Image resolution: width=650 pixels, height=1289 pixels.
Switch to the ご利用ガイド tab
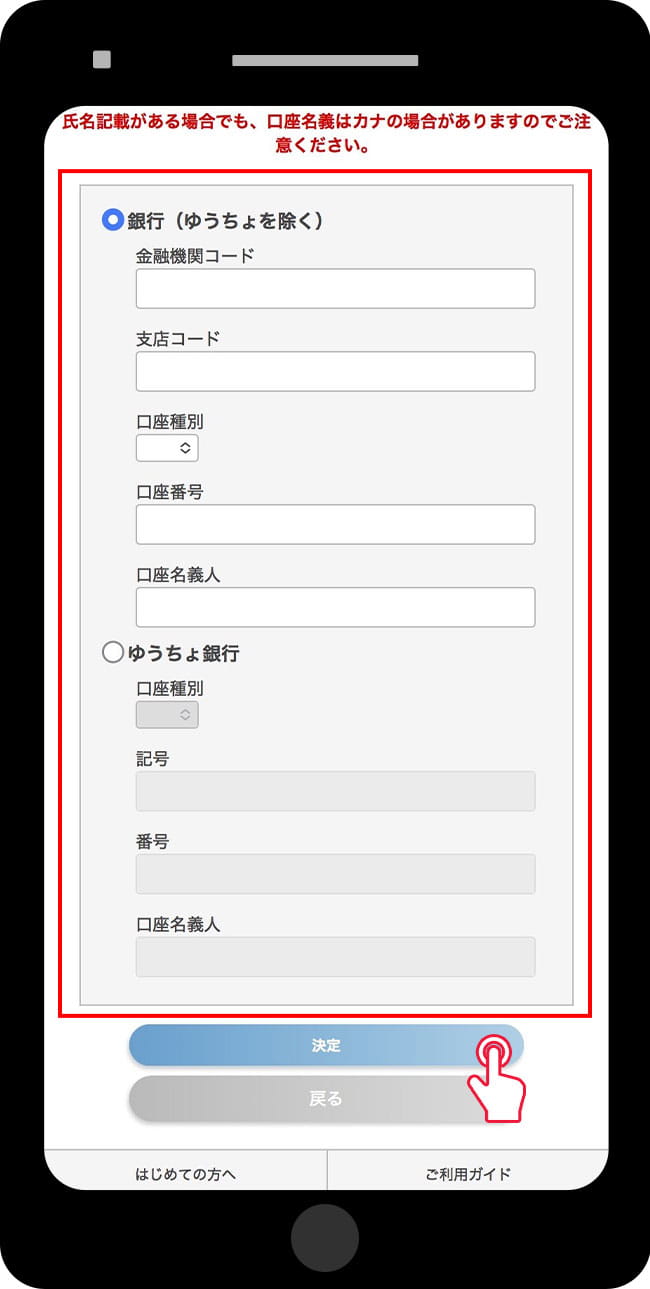click(468, 1173)
